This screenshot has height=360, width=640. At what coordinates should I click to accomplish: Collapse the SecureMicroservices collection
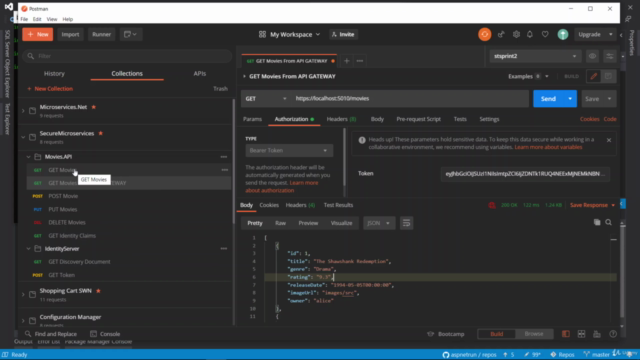(x=23, y=137)
